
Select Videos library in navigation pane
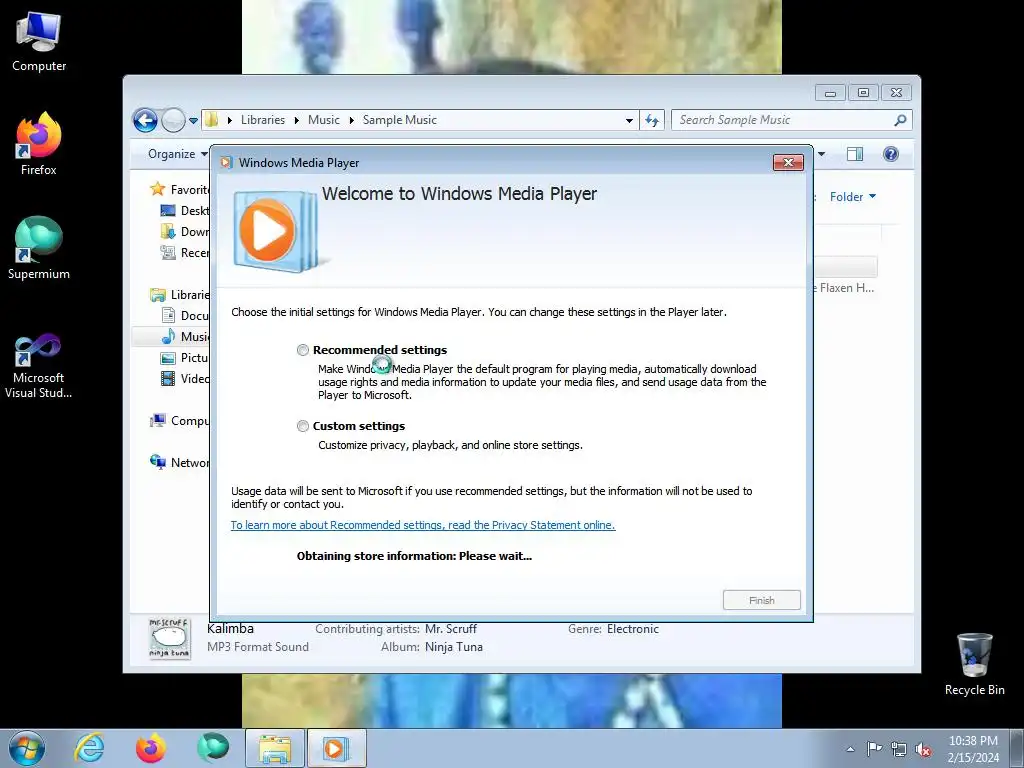pyautogui.click(x=185, y=379)
